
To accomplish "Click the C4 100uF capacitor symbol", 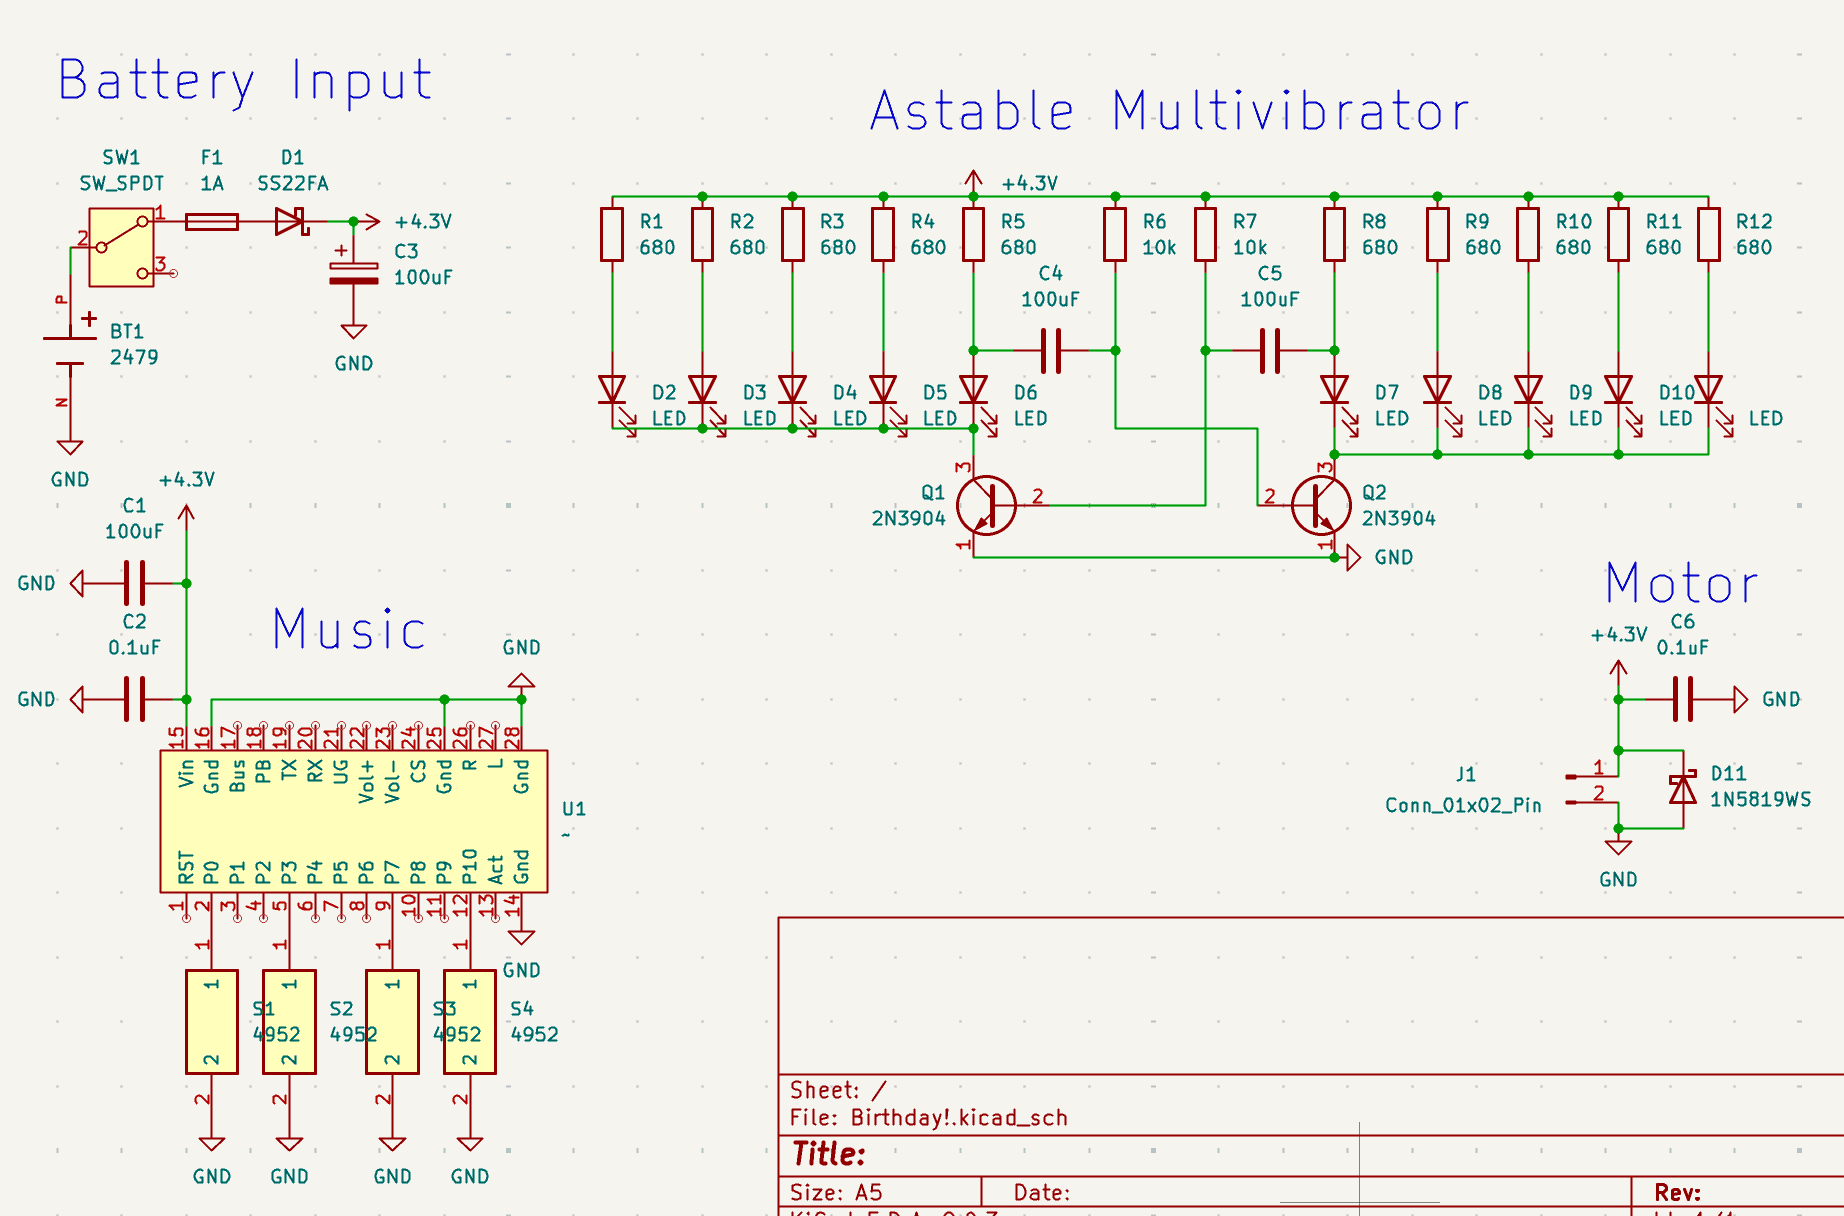I will click(x=1050, y=351).
